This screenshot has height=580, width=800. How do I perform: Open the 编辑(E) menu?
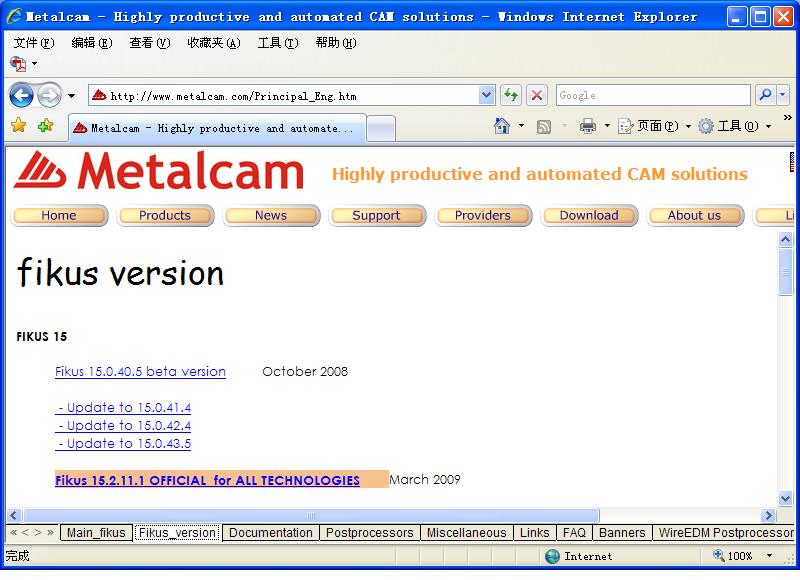92,43
